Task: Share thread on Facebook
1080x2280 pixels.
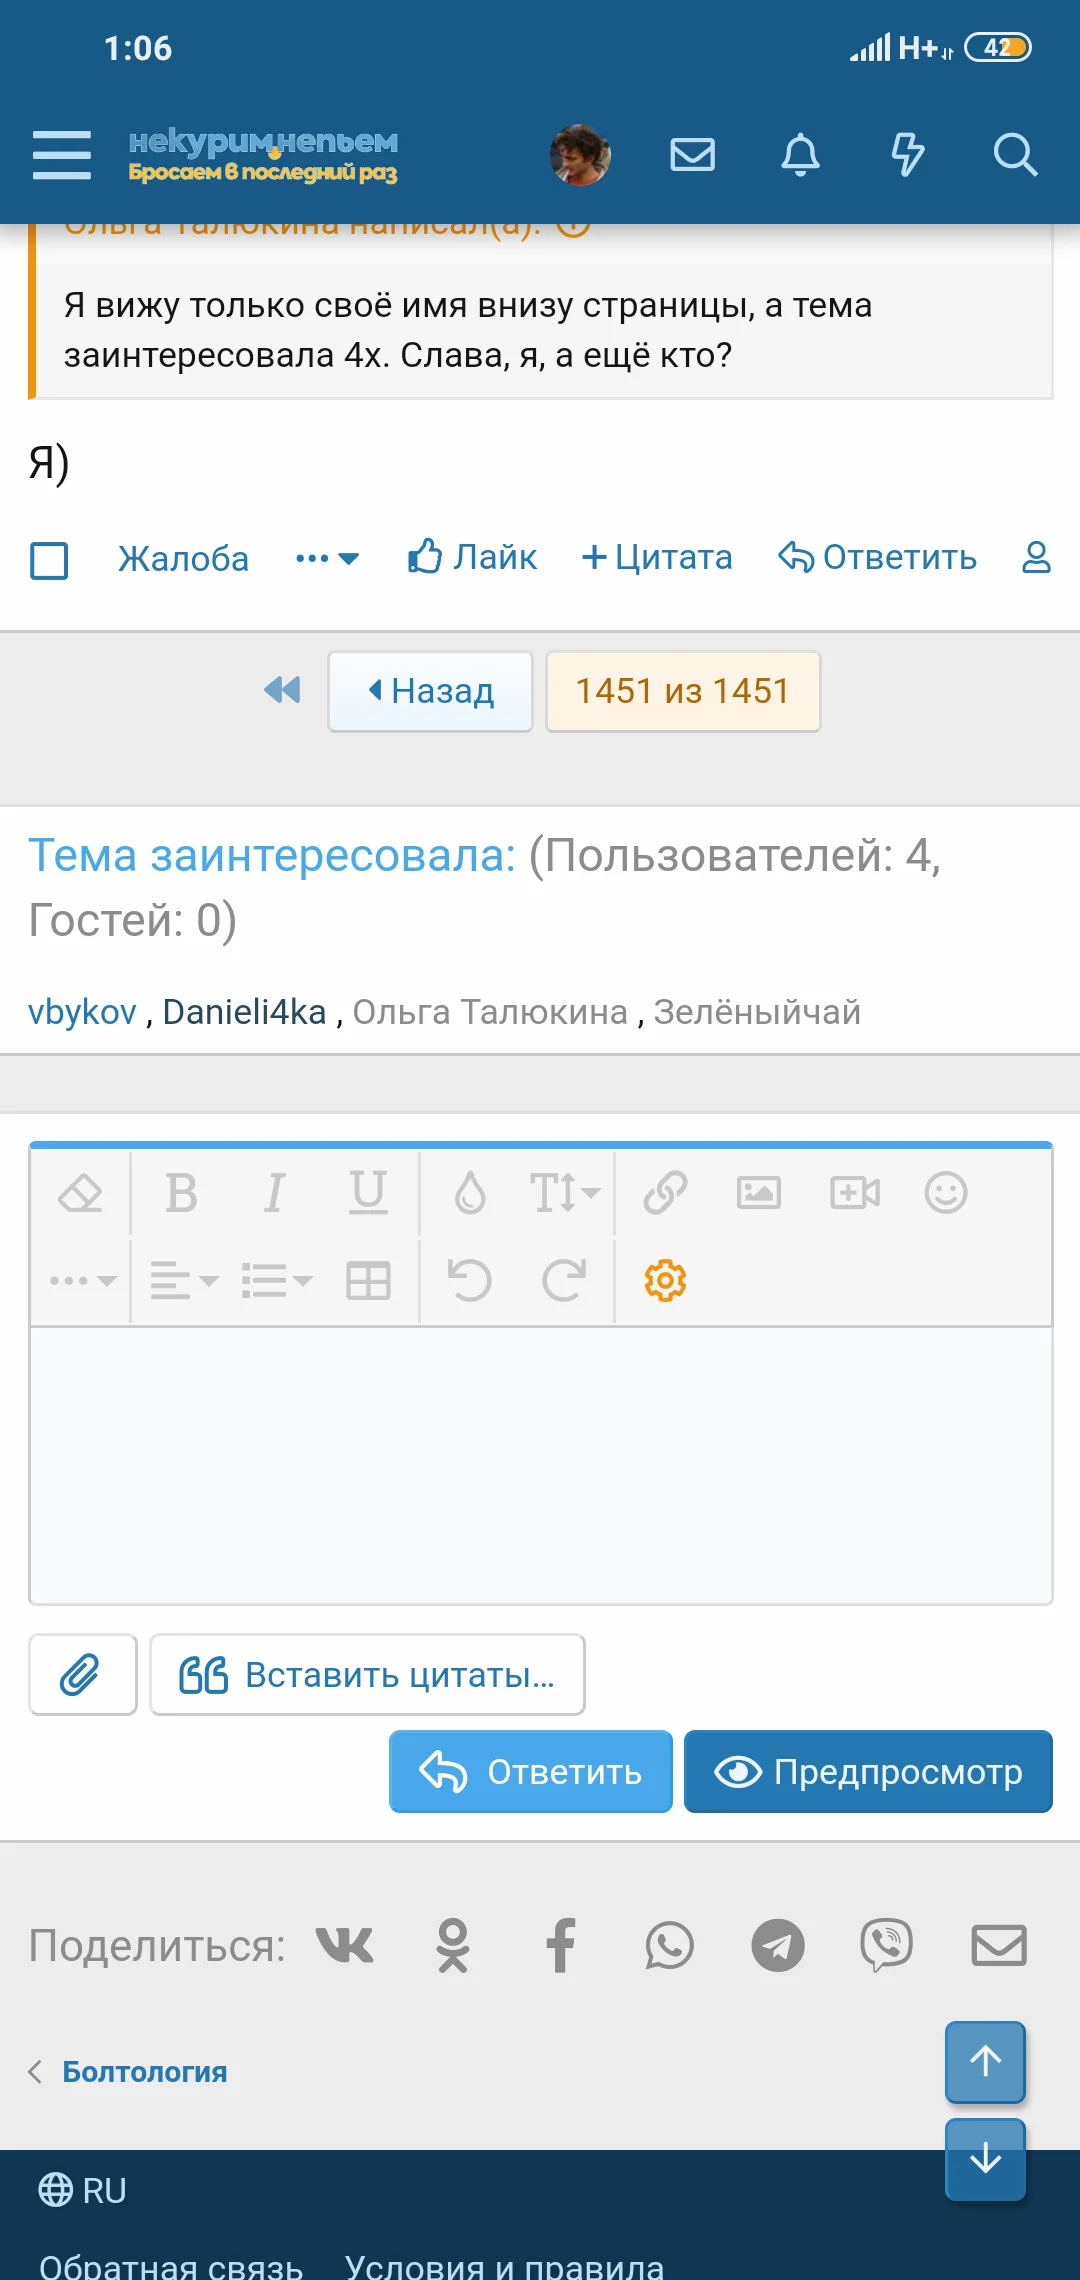Action: (561, 1945)
